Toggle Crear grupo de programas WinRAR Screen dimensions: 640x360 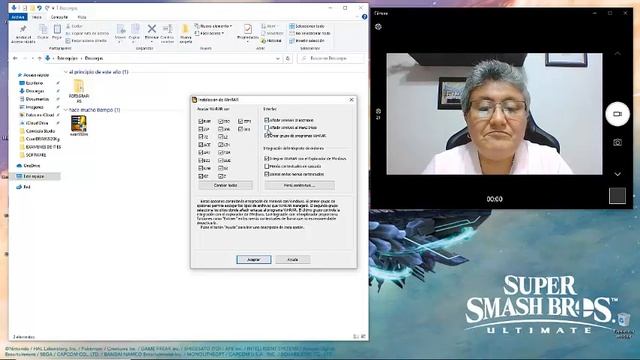(267, 135)
